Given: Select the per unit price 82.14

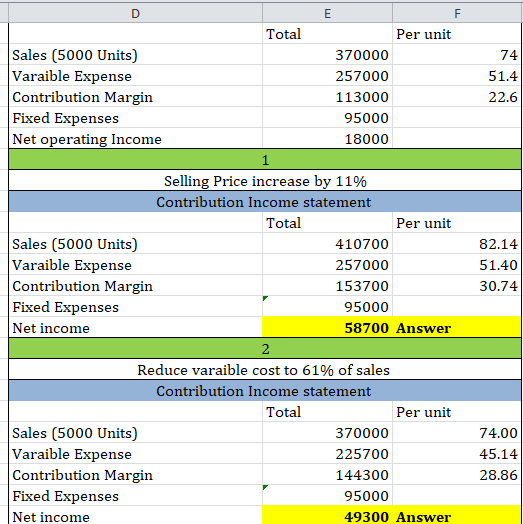Looking at the screenshot, I should (x=457, y=244).
